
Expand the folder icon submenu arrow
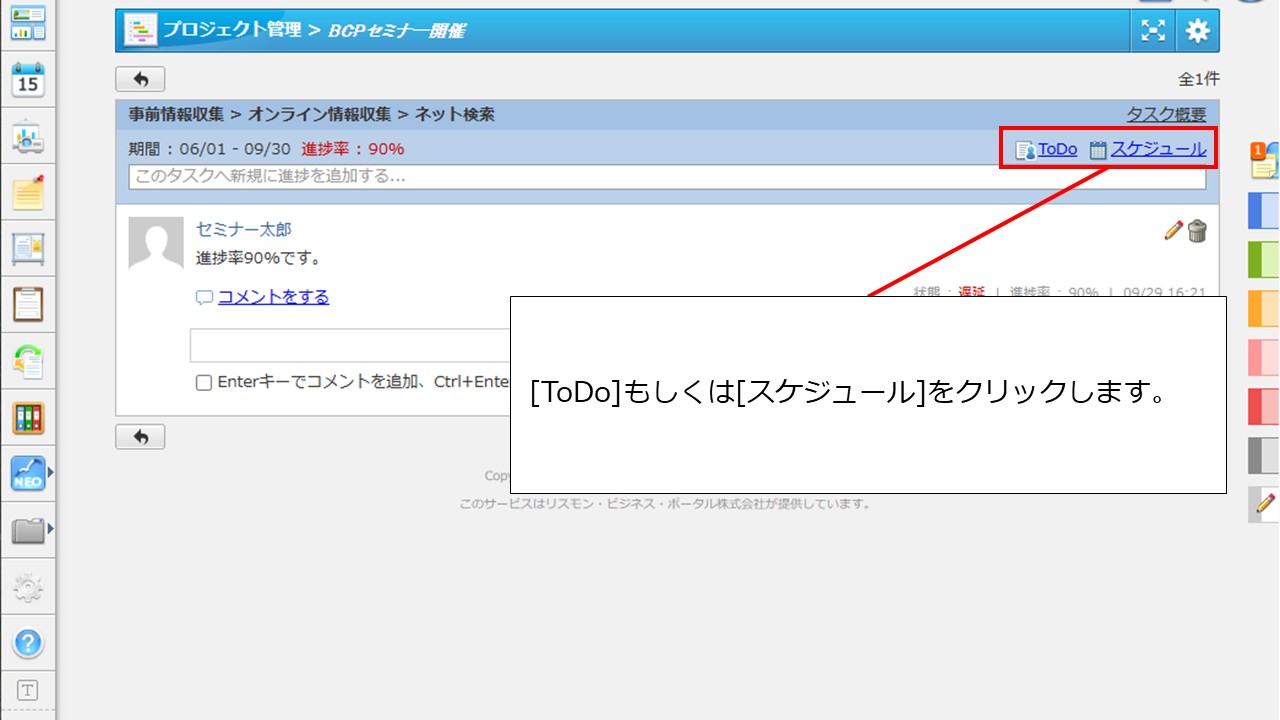click(50, 528)
